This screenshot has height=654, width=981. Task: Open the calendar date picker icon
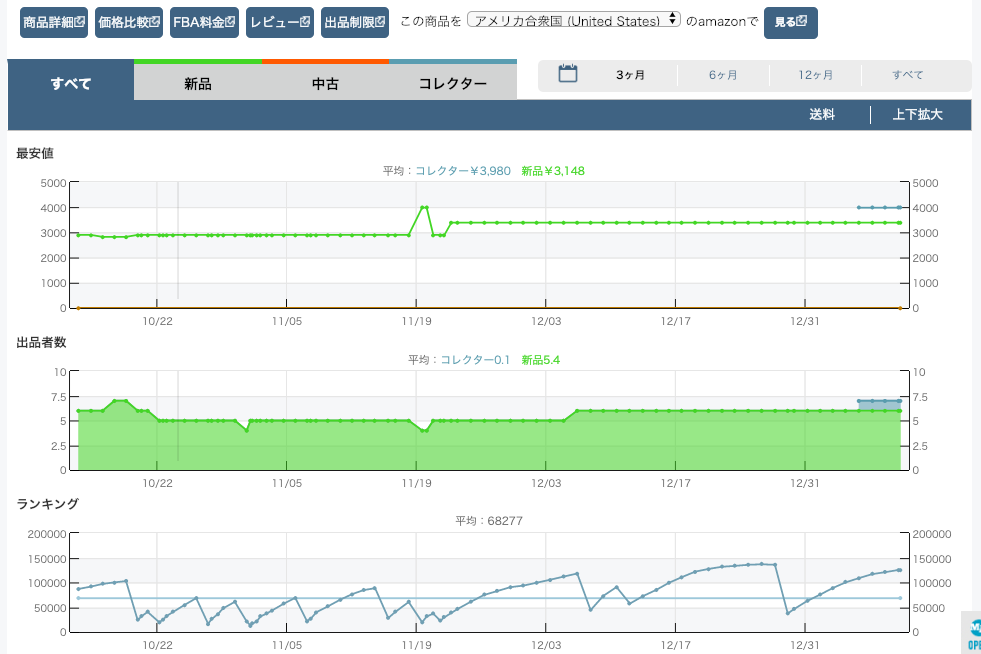pos(568,74)
